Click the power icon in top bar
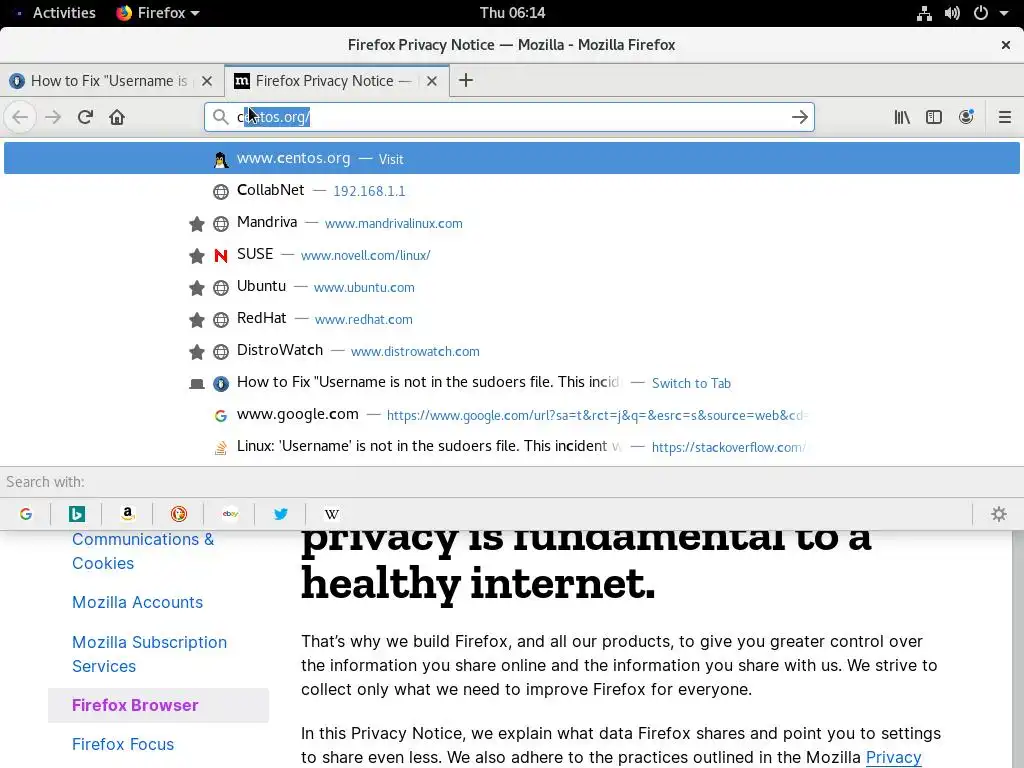 click(x=980, y=13)
